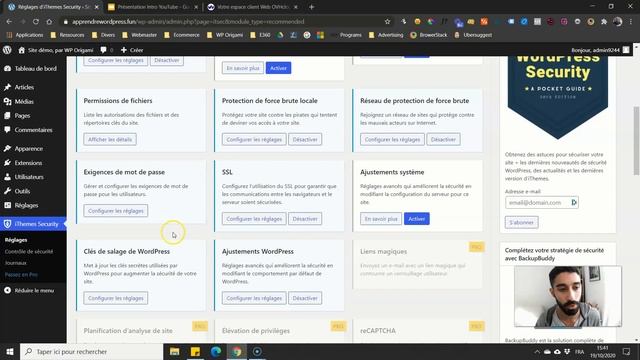Open the Ecommerce bookmarks folder
The image size is (640, 360).
[x=182, y=35]
